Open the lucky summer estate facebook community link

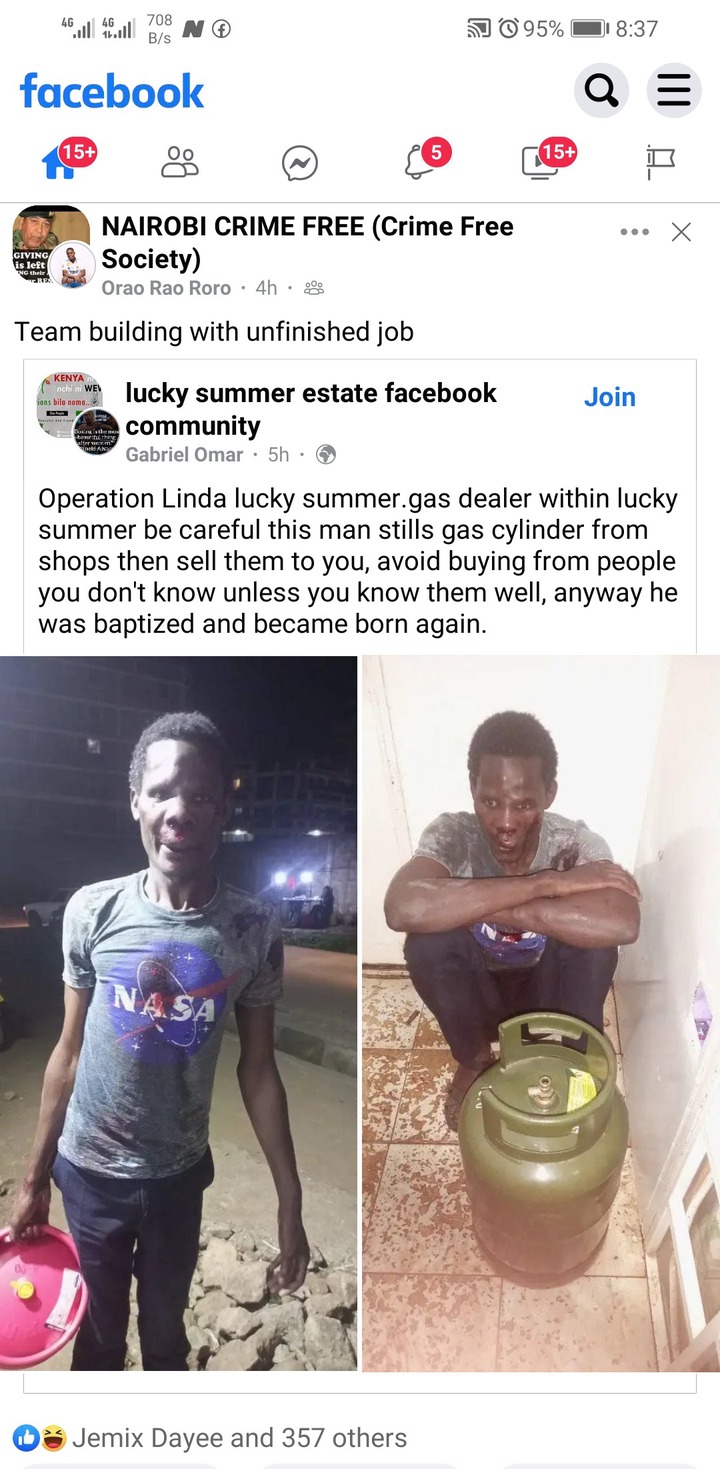click(x=310, y=409)
